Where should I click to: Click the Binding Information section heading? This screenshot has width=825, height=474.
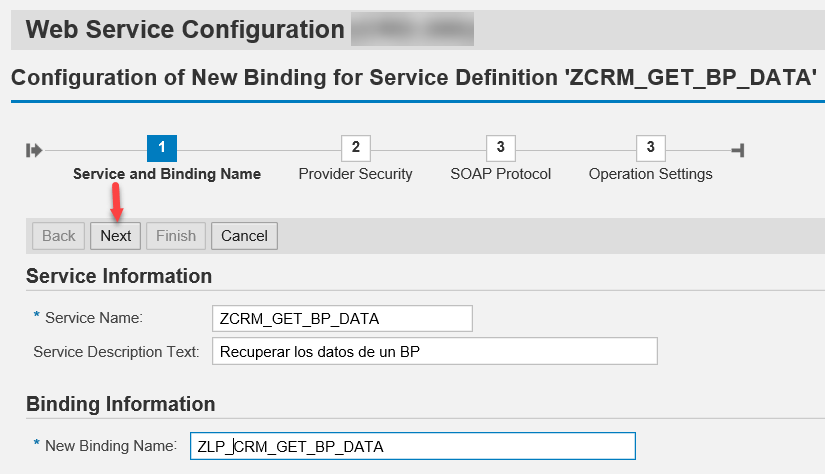pos(121,404)
